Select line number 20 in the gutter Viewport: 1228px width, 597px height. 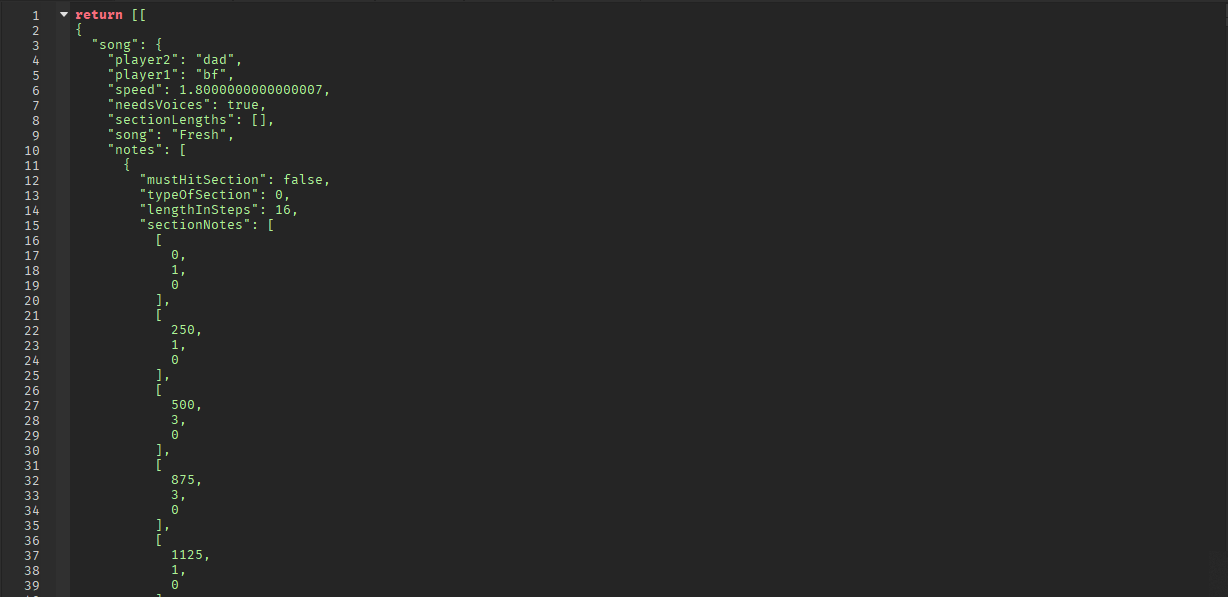pos(32,300)
